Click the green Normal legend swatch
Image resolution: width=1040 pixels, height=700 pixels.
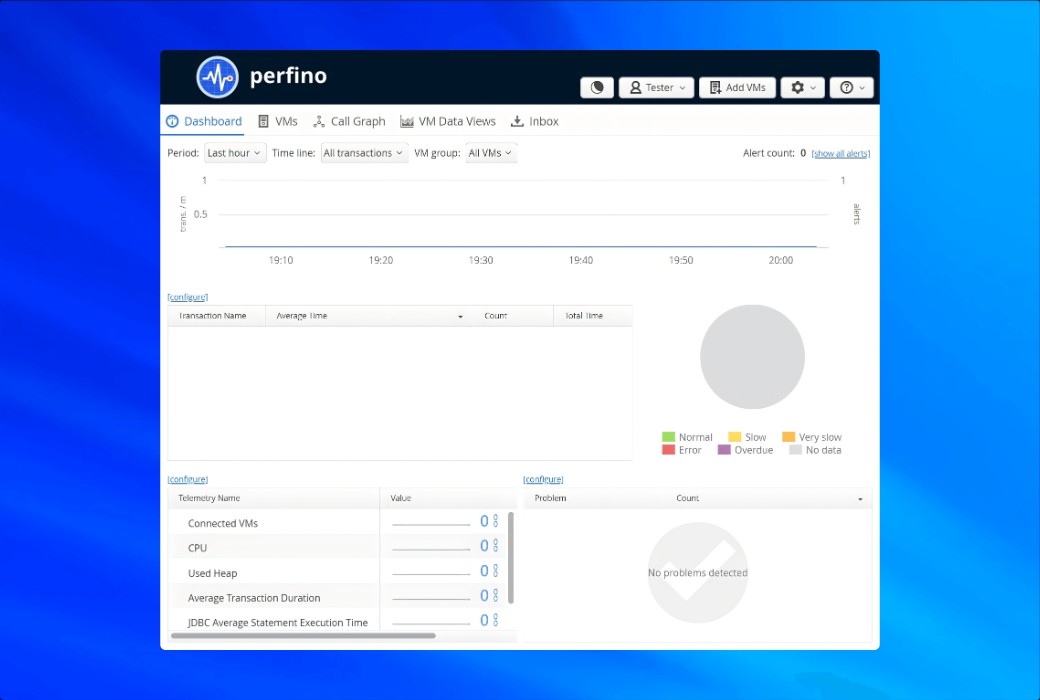(x=669, y=437)
